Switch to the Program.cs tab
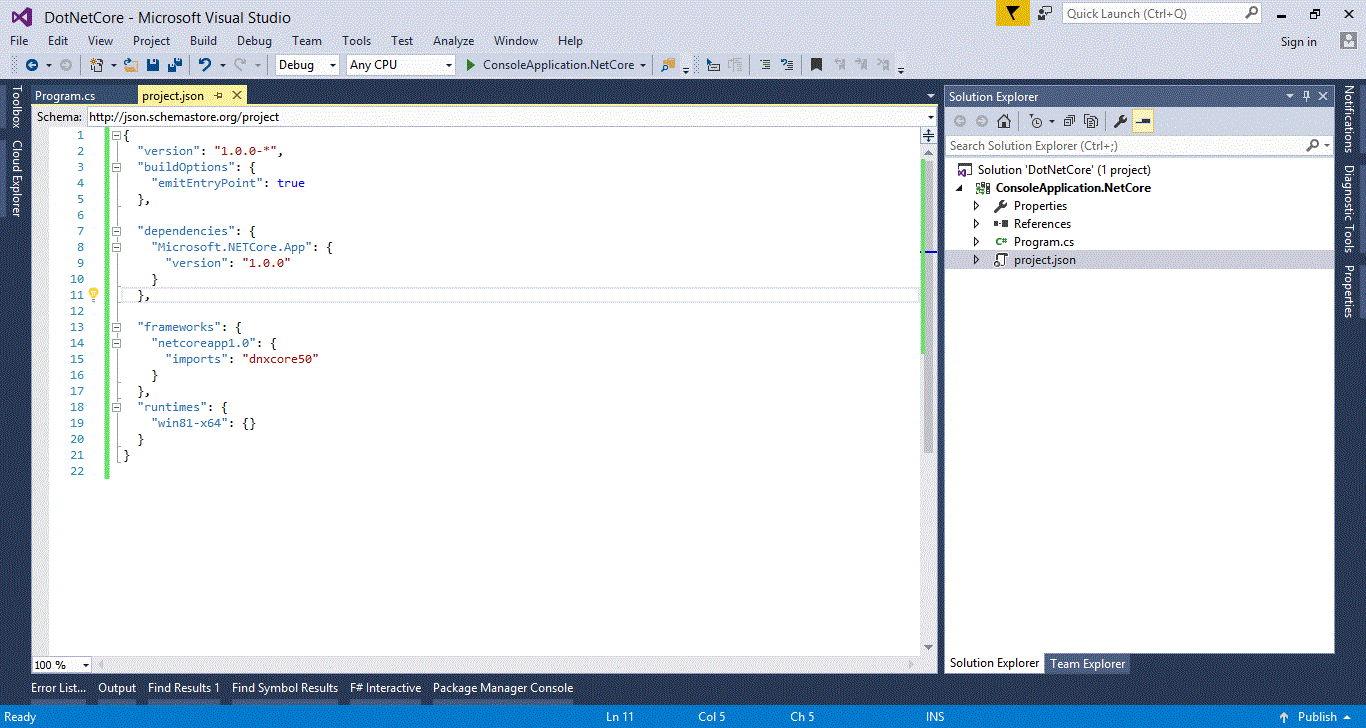The image size is (1366, 728). (x=68, y=95)
